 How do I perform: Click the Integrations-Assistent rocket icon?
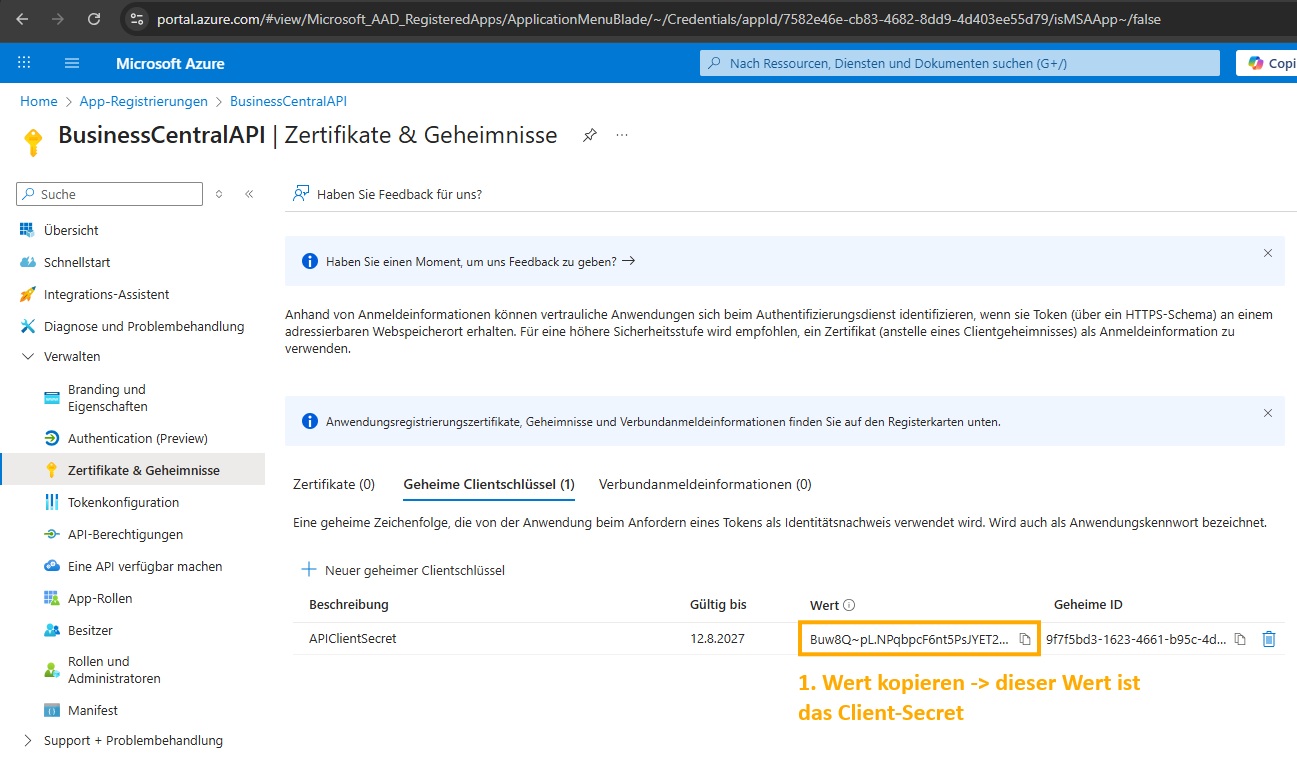pyautogui.click(x=27, y=294)
